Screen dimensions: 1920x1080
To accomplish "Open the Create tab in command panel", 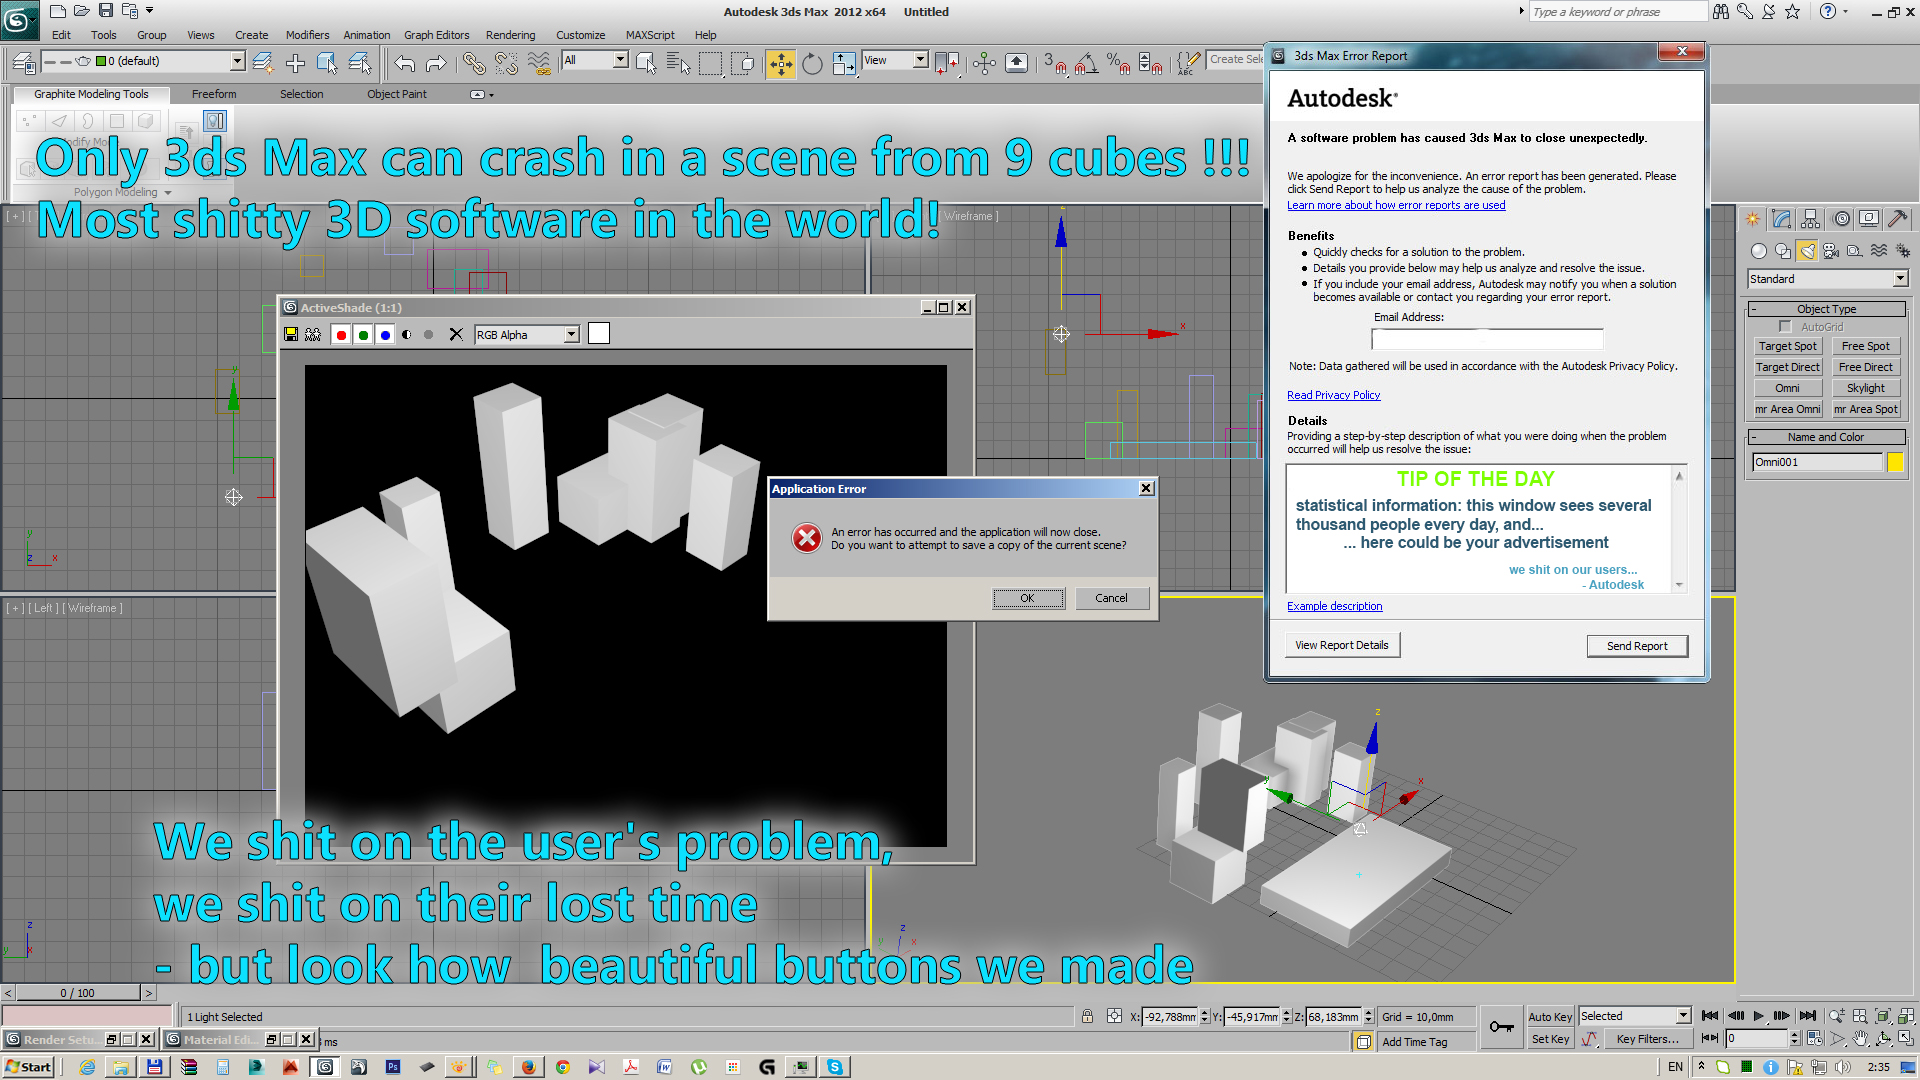I will pyautogui.click(x=1753, y=219).
